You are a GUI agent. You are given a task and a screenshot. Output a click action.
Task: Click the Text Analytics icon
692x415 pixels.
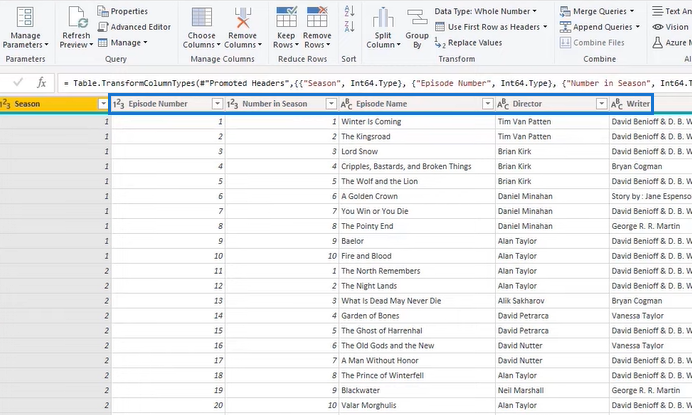(658, 11)
